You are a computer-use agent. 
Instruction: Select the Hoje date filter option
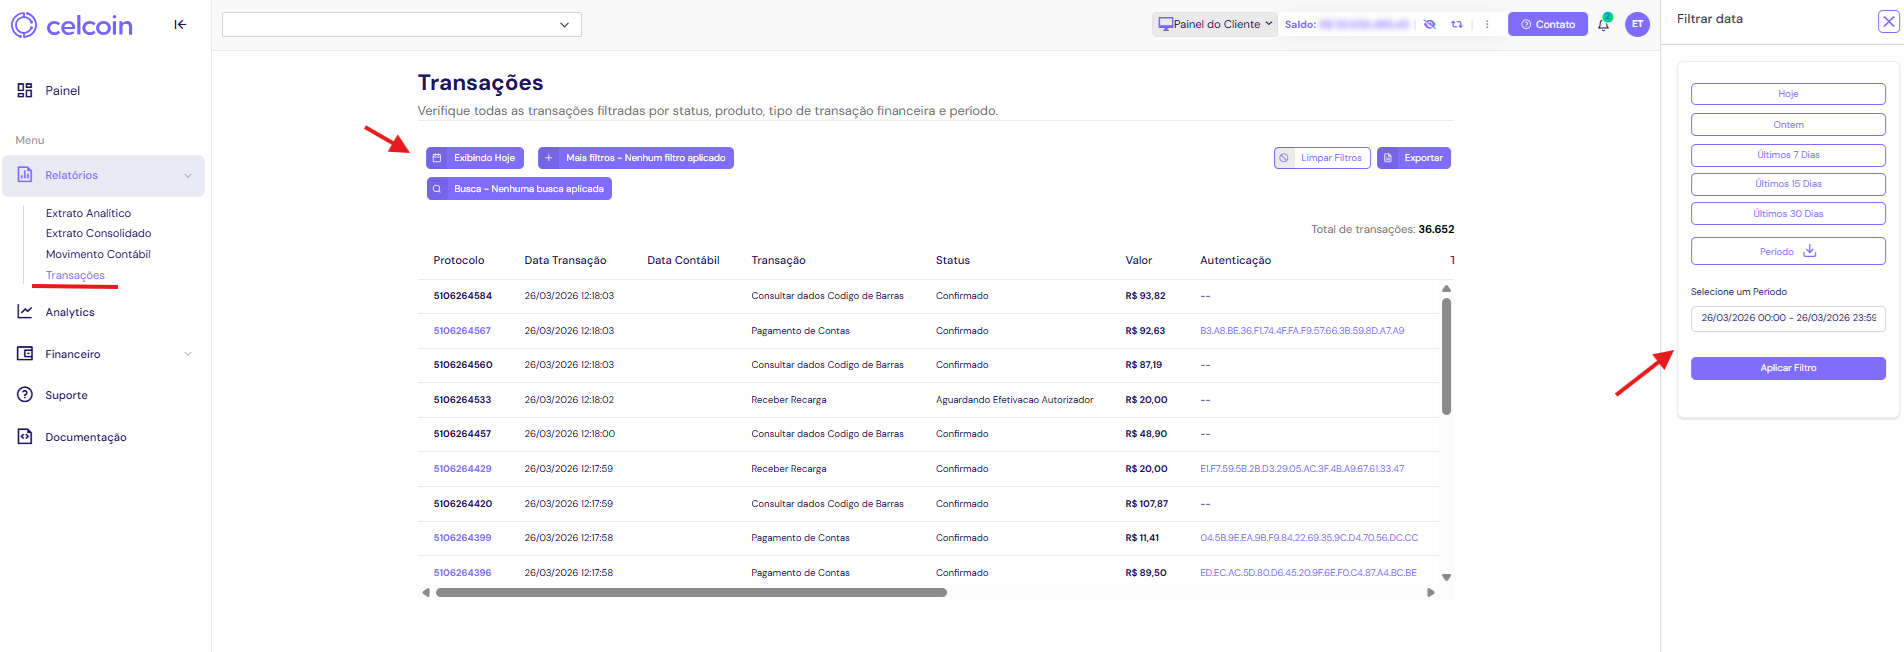tap(1788, 94)
